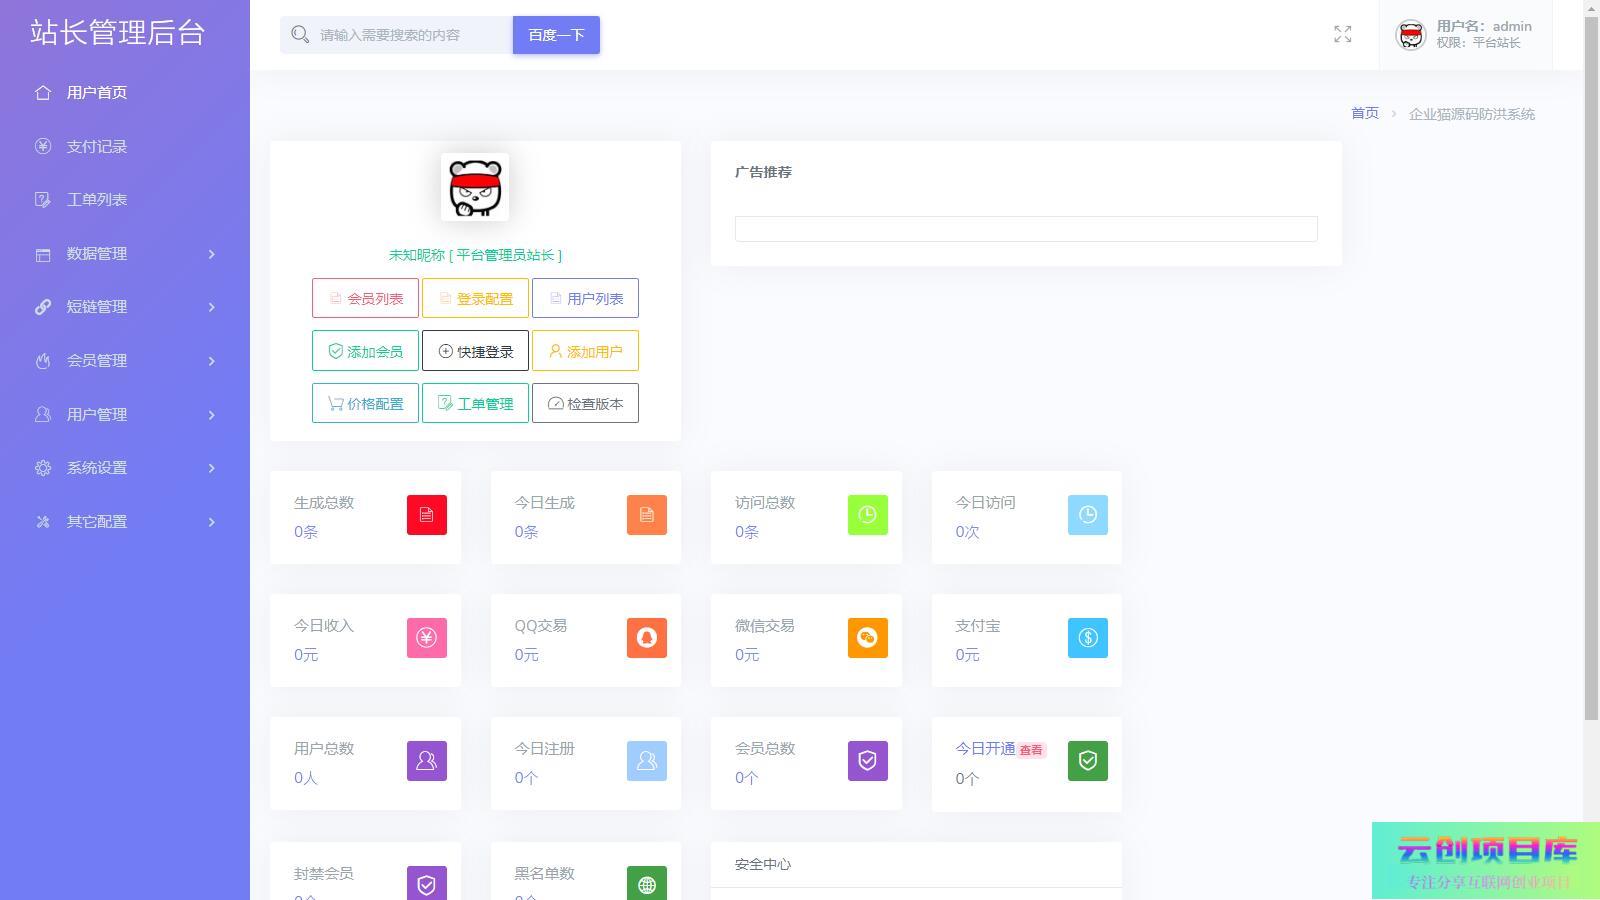
Task: Click the green 访问总数 clock icon
Action: (867, 515)
